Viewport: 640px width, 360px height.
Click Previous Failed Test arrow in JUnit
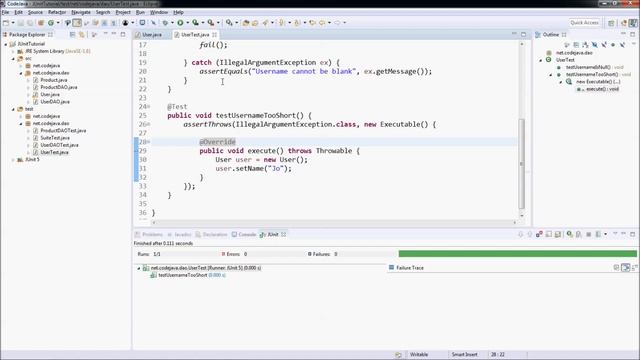point(530,234)
